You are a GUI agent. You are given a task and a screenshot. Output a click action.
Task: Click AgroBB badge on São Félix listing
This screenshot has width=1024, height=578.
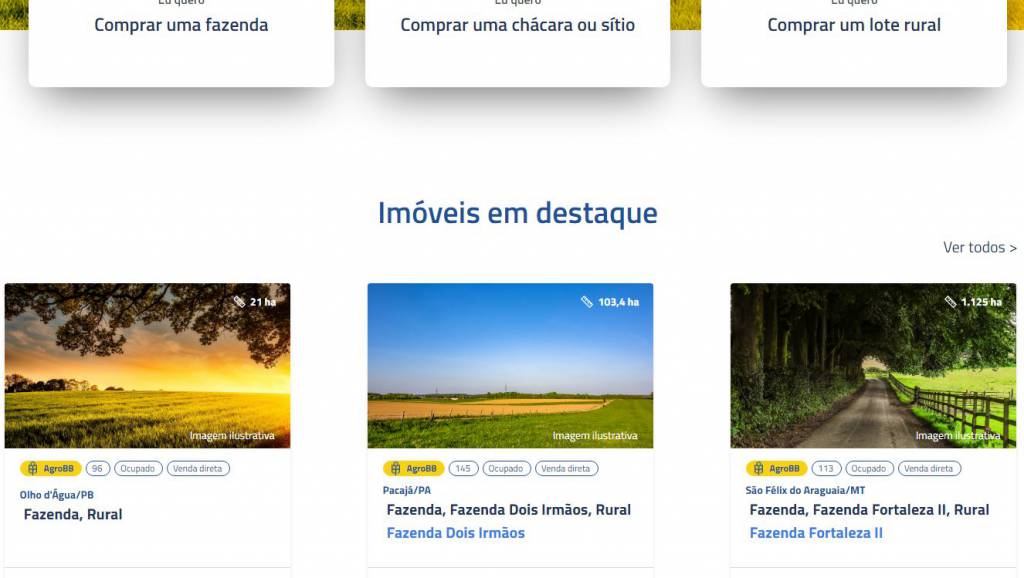pos(776,468)
